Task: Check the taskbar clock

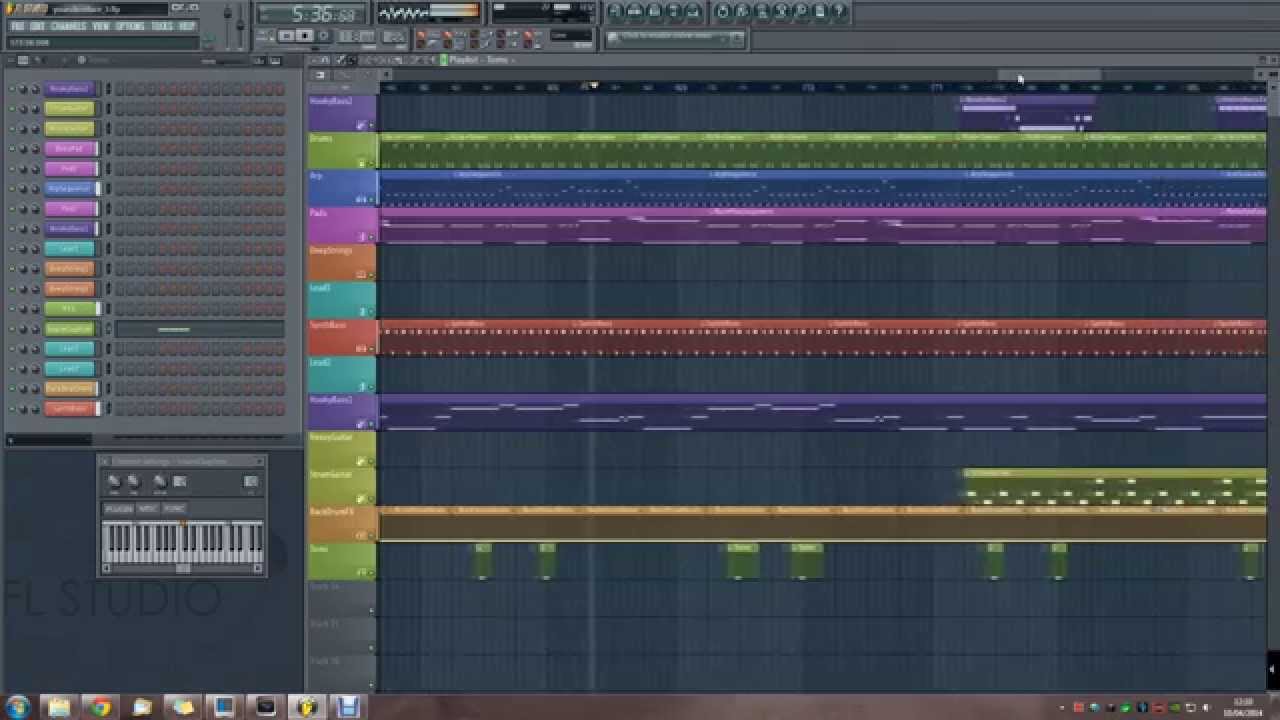Action: [x=1244, y=707]
